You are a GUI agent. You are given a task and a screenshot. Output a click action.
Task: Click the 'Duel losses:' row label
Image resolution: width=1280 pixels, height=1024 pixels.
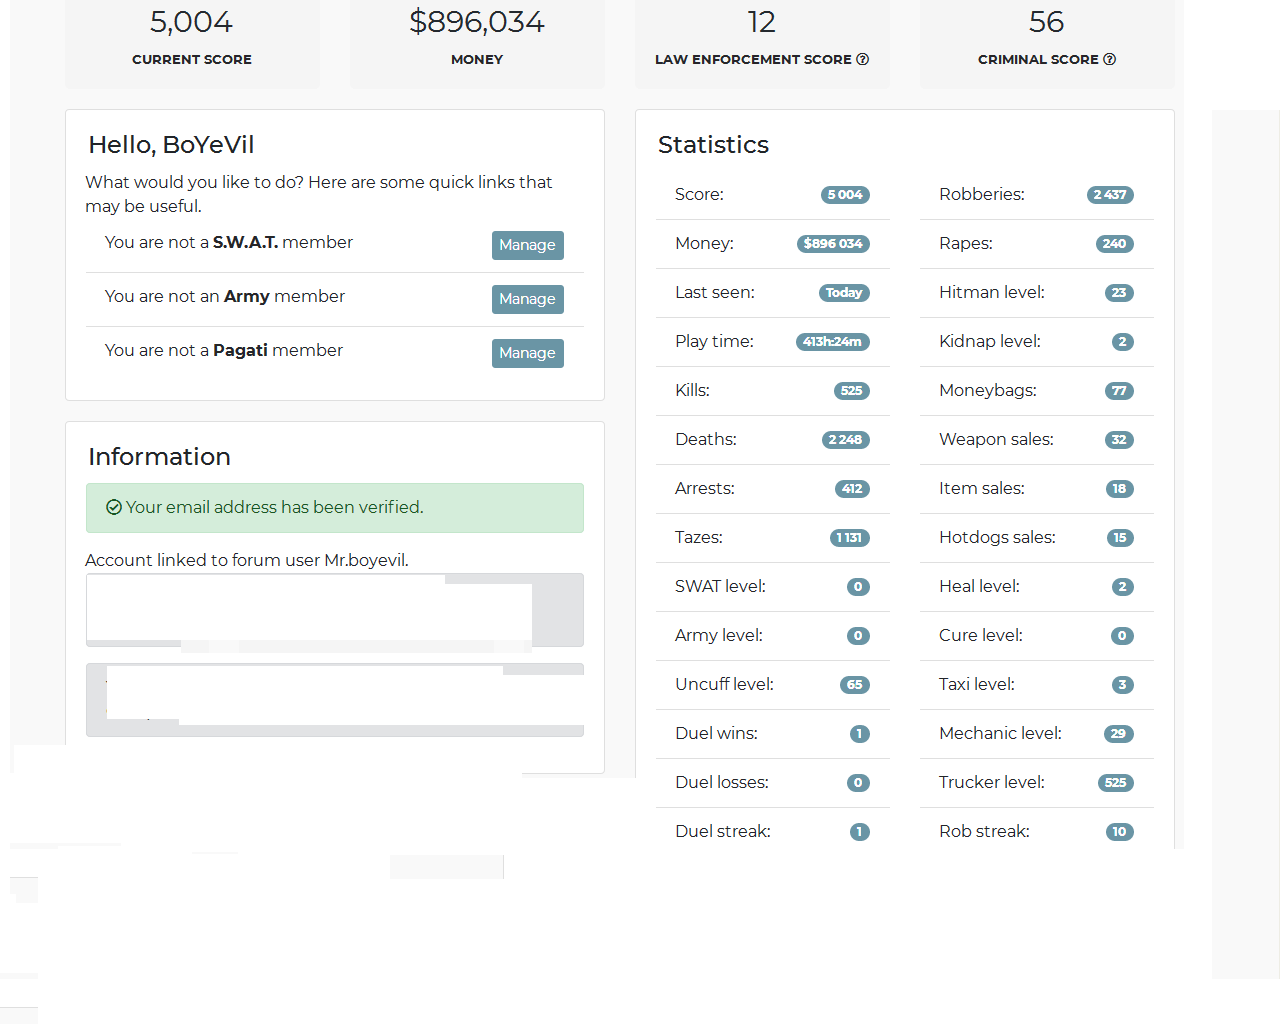point(722,782)
